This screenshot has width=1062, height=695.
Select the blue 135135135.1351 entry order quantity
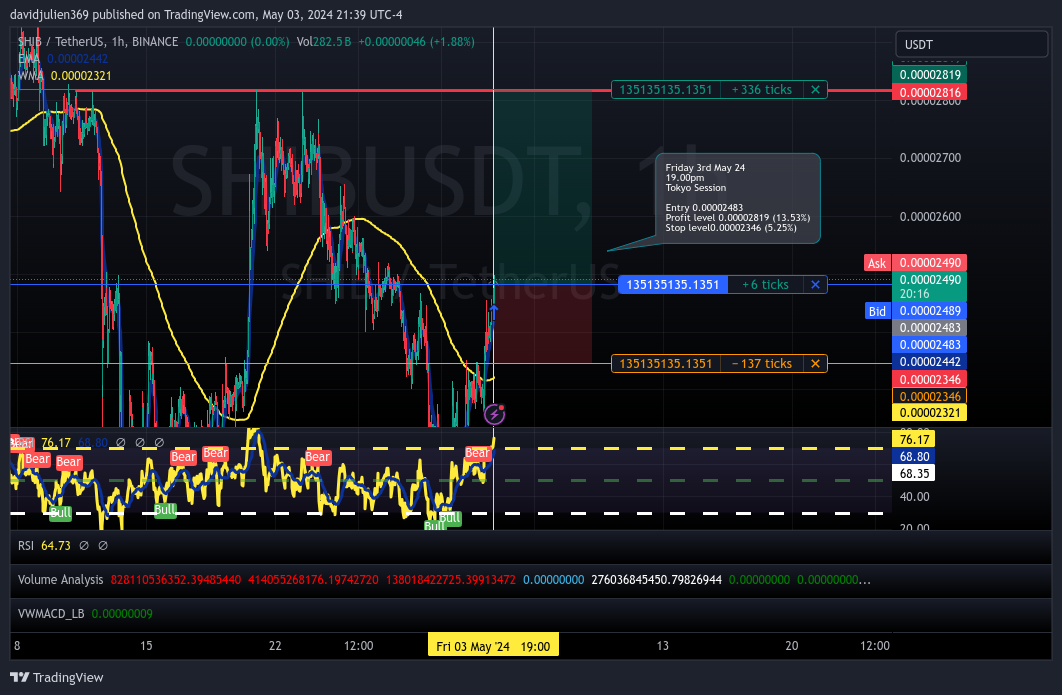(673, 285)
